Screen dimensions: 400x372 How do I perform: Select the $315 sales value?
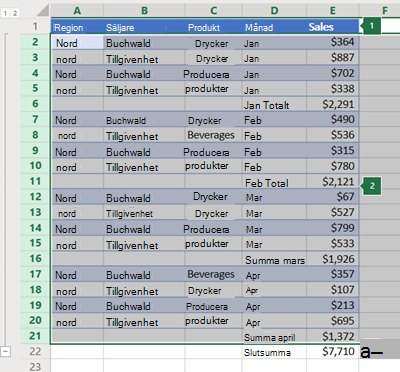tap(332, 150)
